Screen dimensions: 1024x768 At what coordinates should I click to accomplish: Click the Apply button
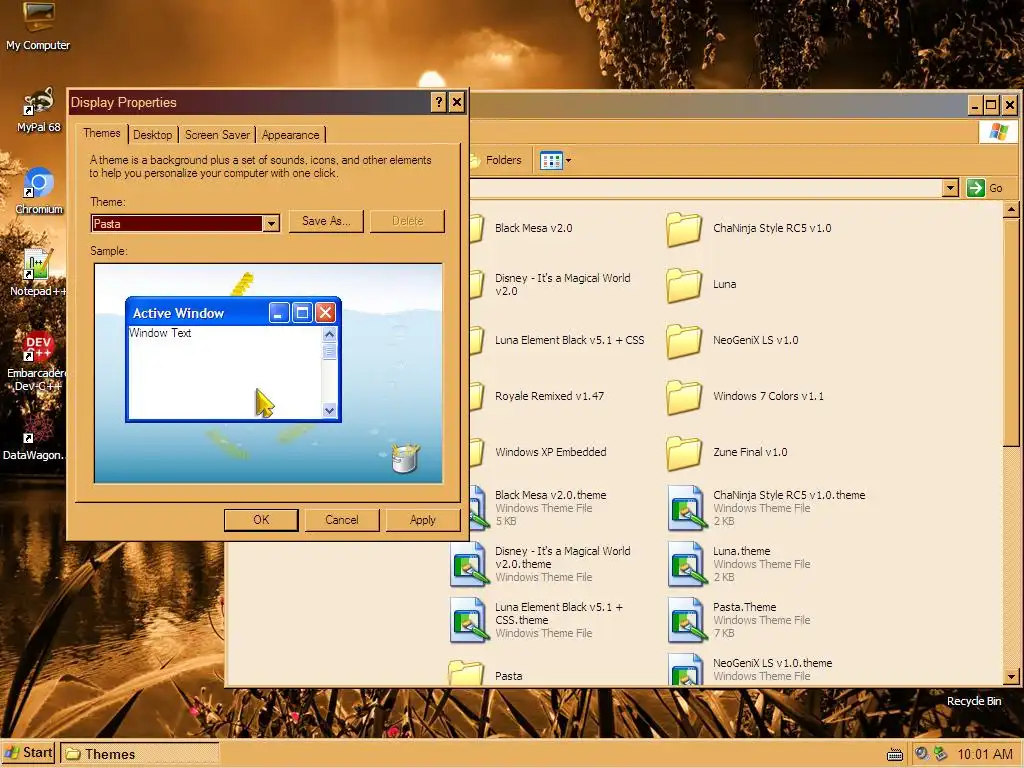click(423, 520)
